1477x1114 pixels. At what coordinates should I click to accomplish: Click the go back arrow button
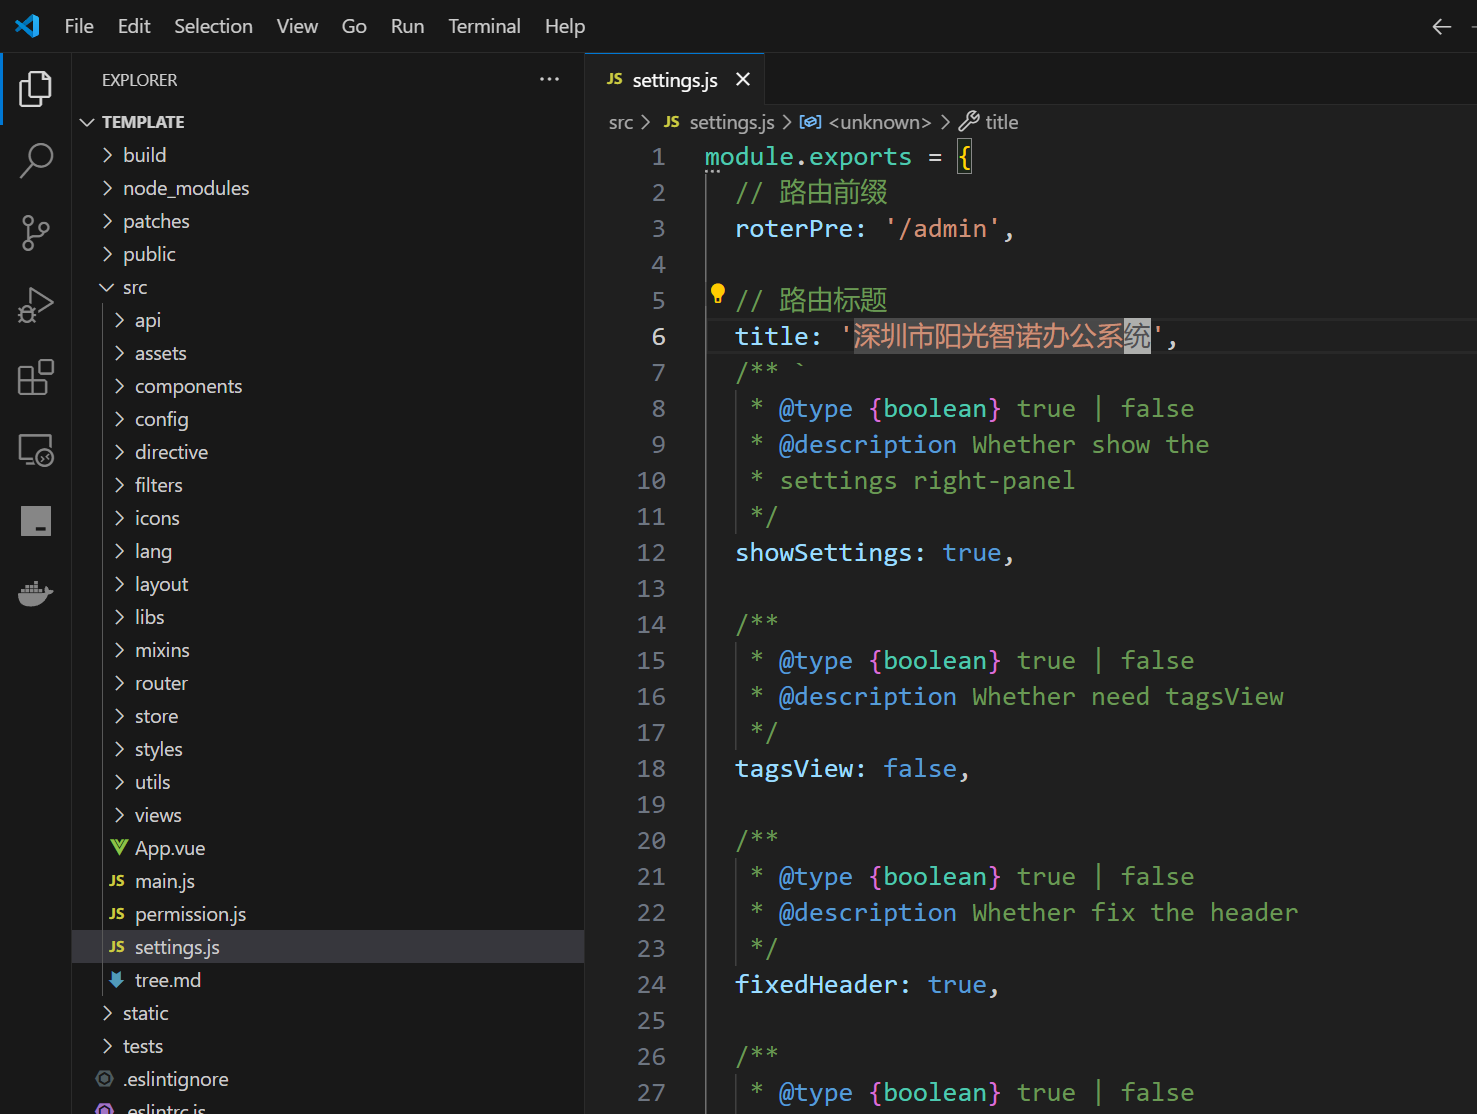pyautogui.click(x=1441, y=27)
